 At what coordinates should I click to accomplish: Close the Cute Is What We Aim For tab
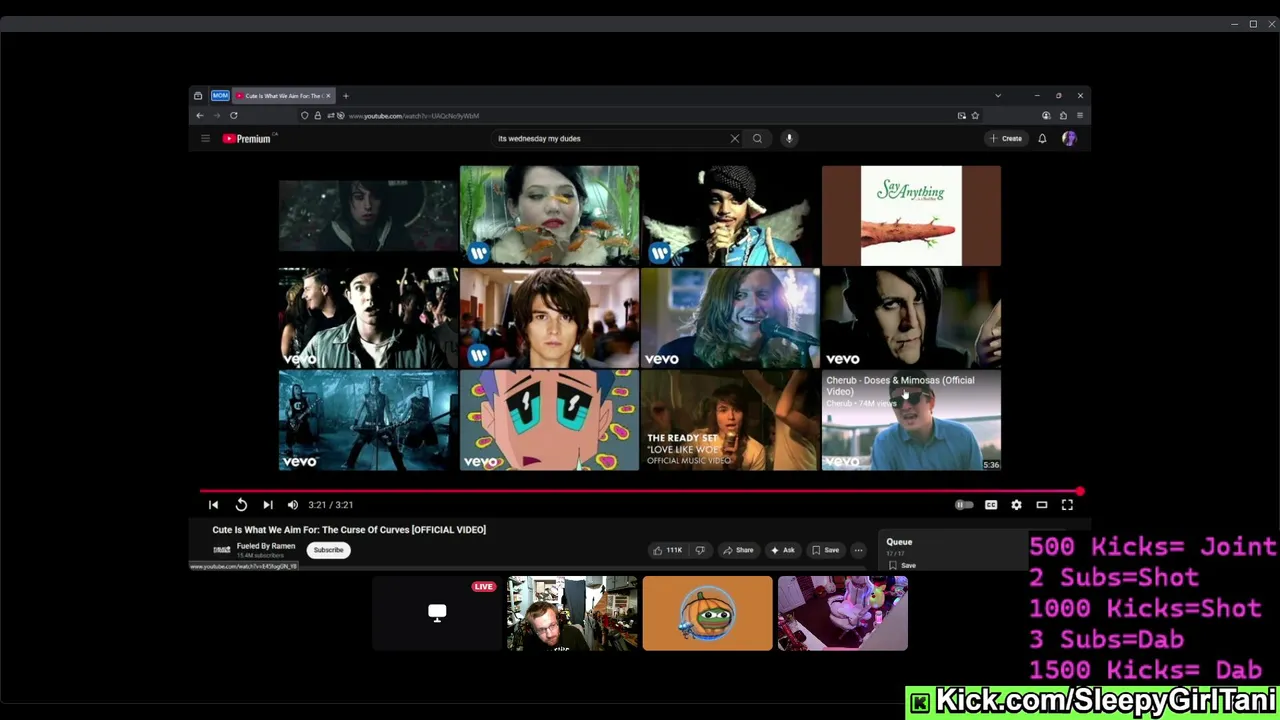pos(327,96)
